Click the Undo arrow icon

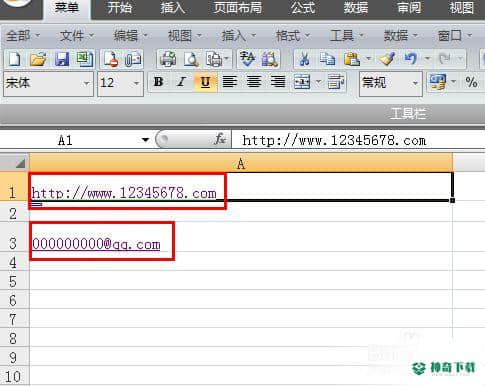tap(411, 60)
